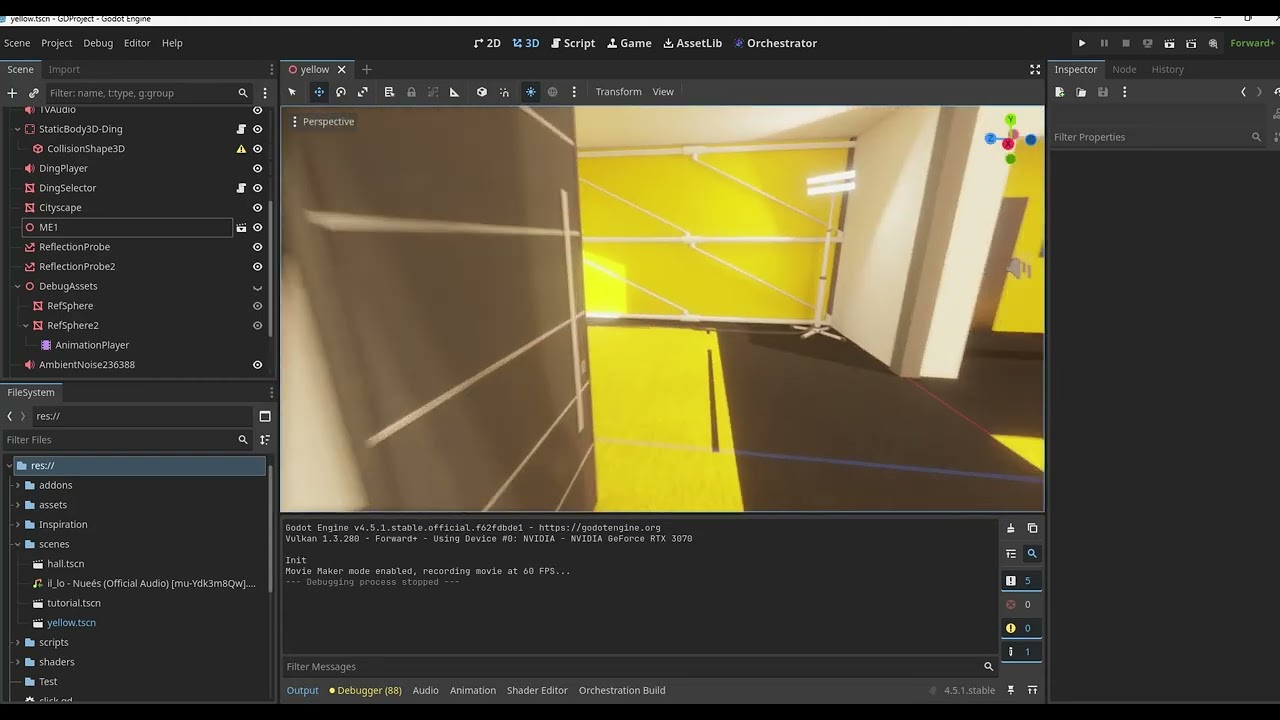Open the Scene menu
Screen dimensions: 1280x720
tap(17, 43)
